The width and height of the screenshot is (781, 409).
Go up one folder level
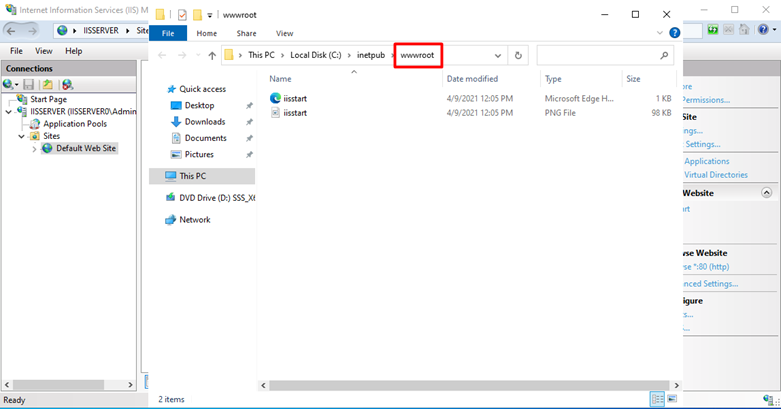(x=212, y=55)
